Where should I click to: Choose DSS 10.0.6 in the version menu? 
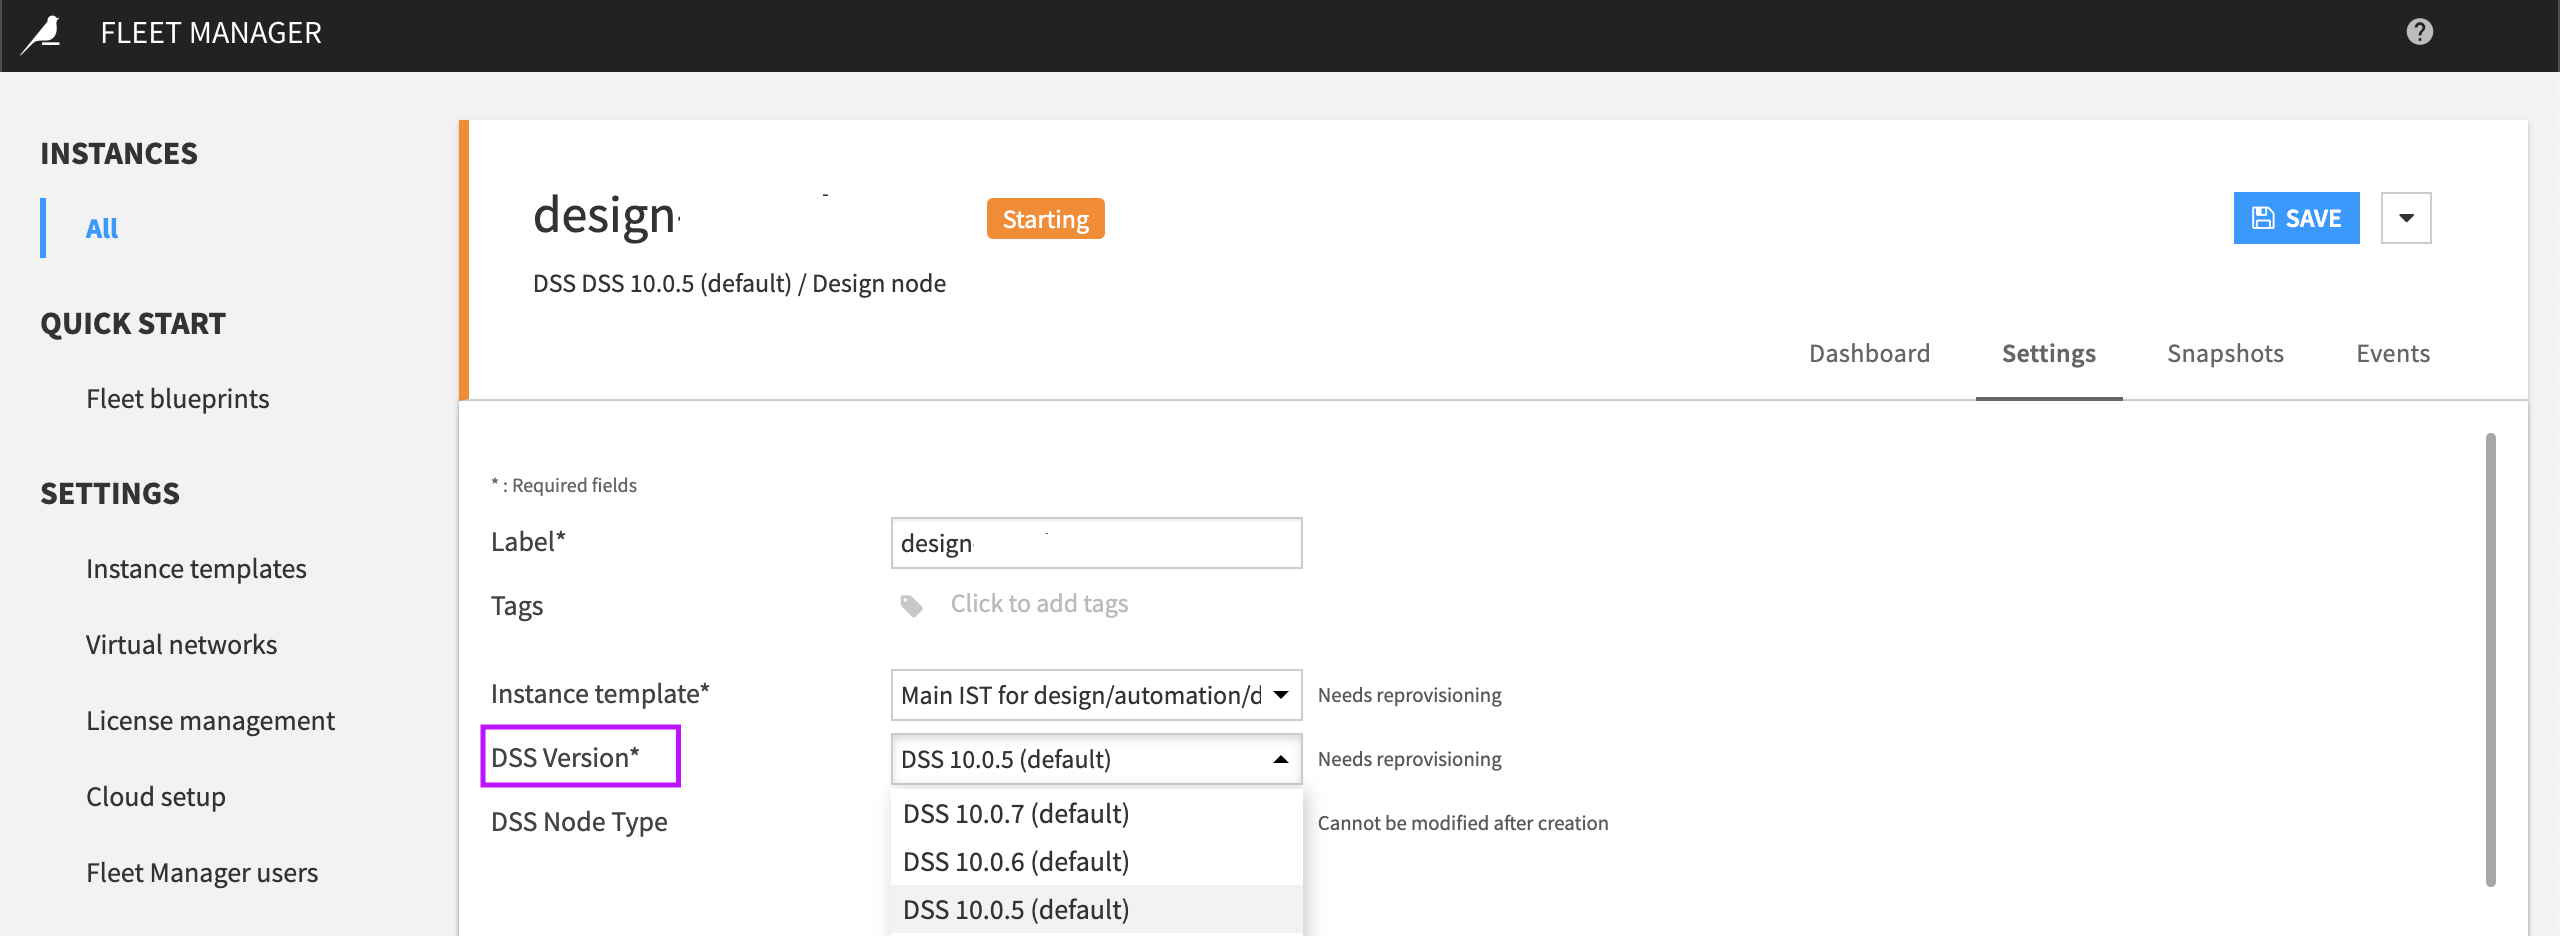tap(1016, 860)
